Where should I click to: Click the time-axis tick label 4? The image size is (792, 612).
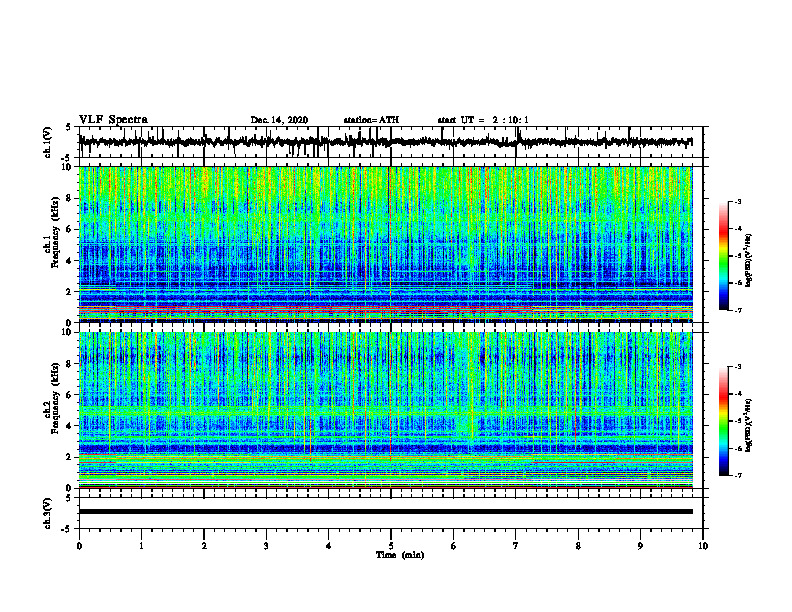pos(329,546)
